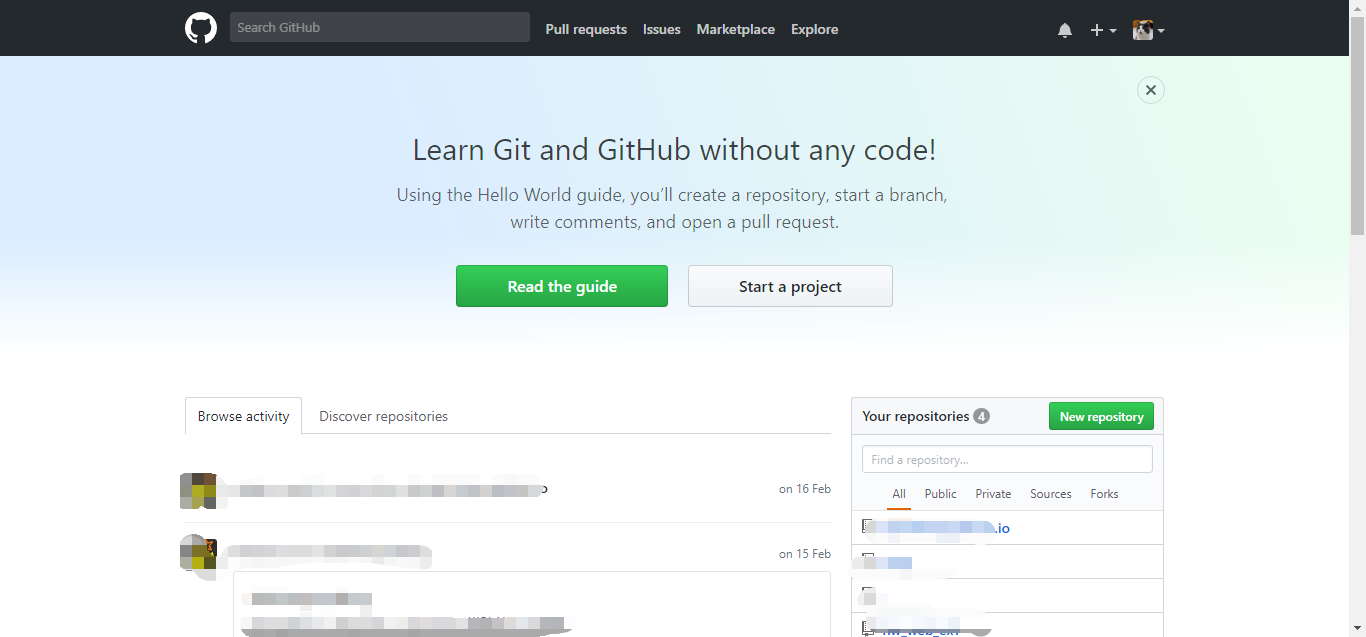Click the 'on 16 Feb' timestamp
The width and height of the screenshot is (1366, 637).
805,489
